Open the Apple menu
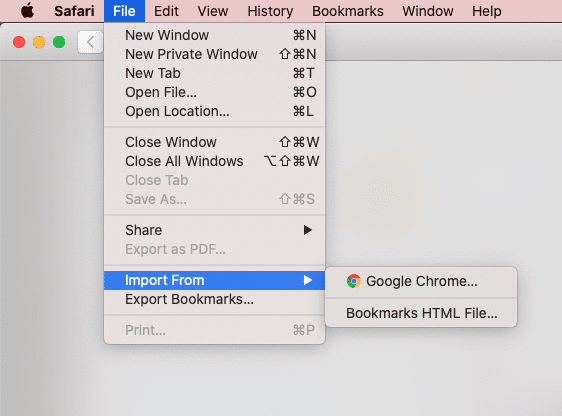Screen dimensions: 562x416 [x=27, y=11]
